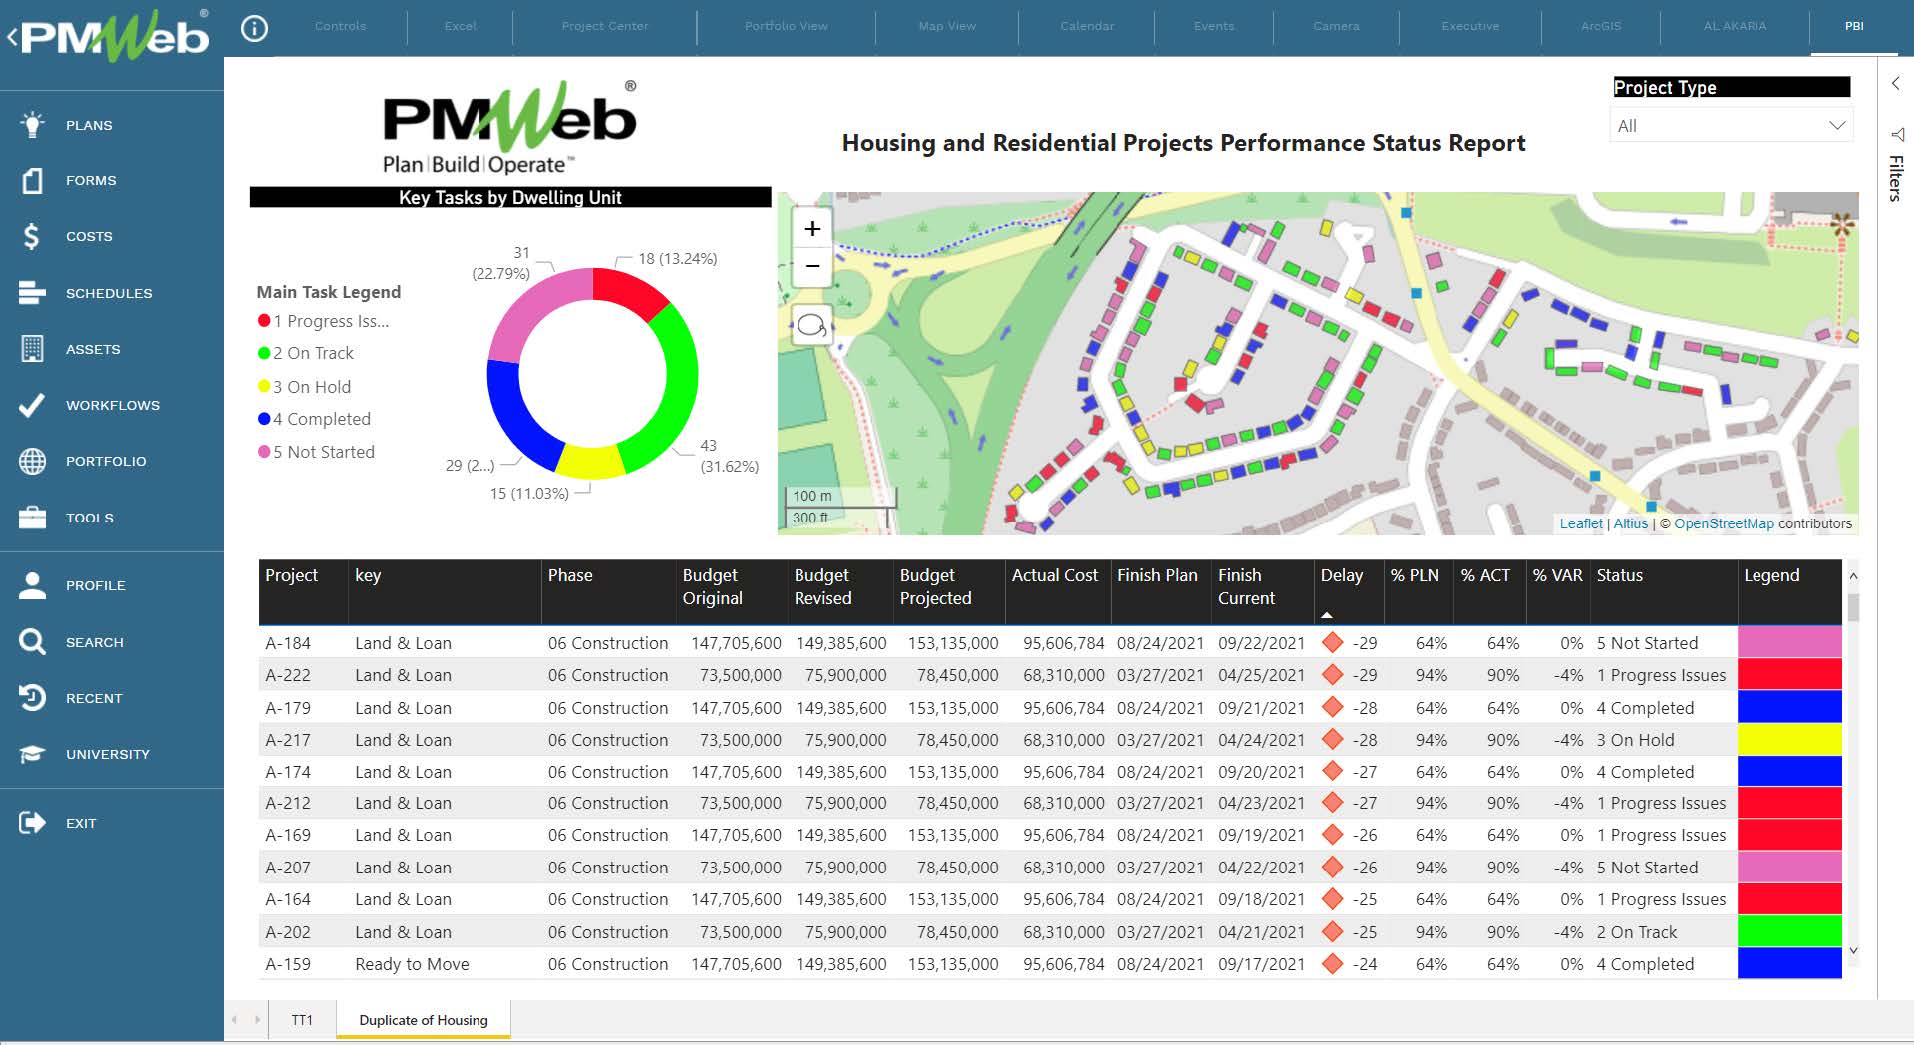Open the Executive top tab
The width and height of the screenshot is (1914, 1045).
(1470, 26)
